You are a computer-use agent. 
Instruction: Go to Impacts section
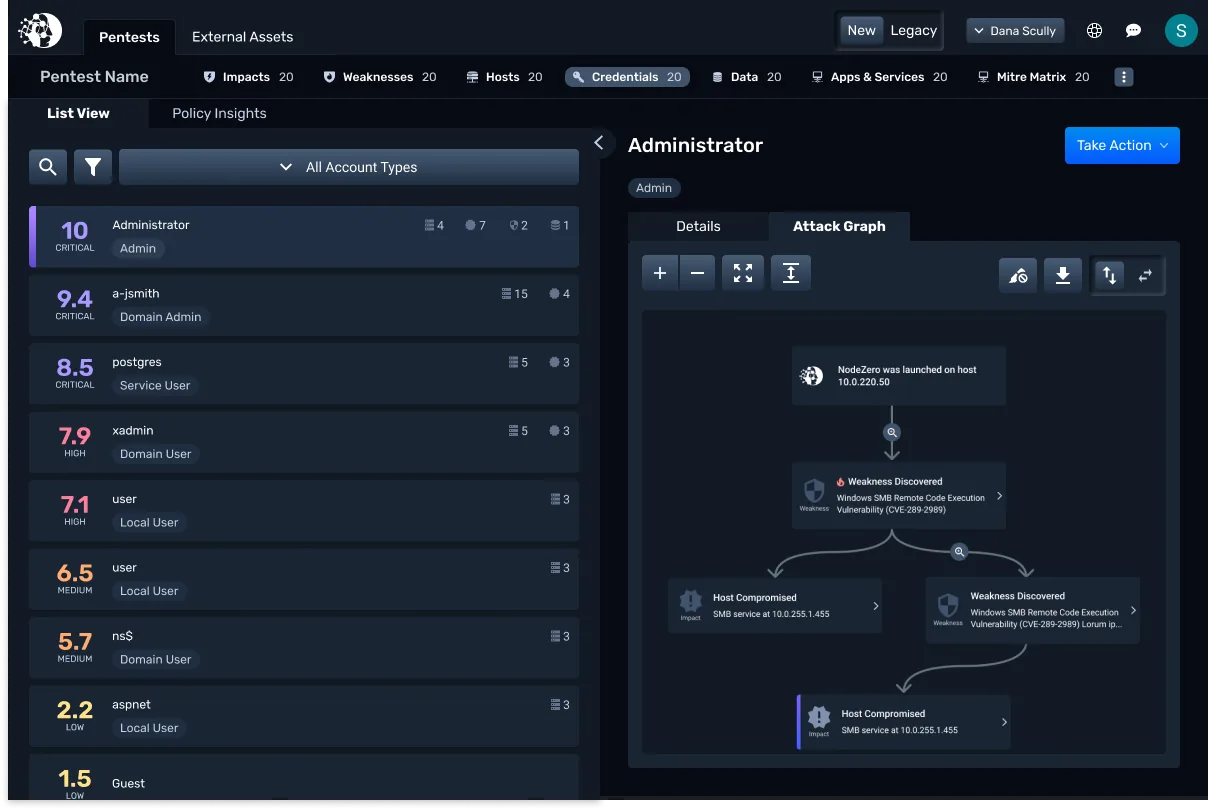(248, 77)
